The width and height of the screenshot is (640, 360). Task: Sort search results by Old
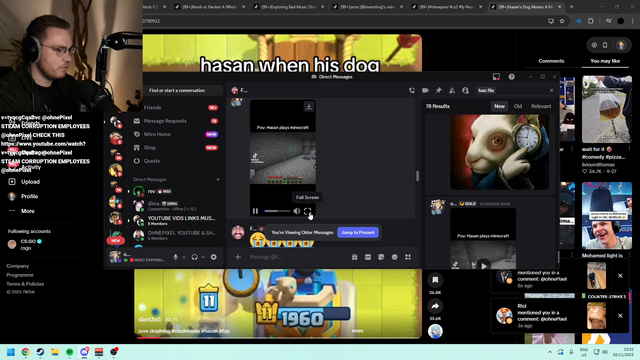pyautogui.click(x=518, y=106)
